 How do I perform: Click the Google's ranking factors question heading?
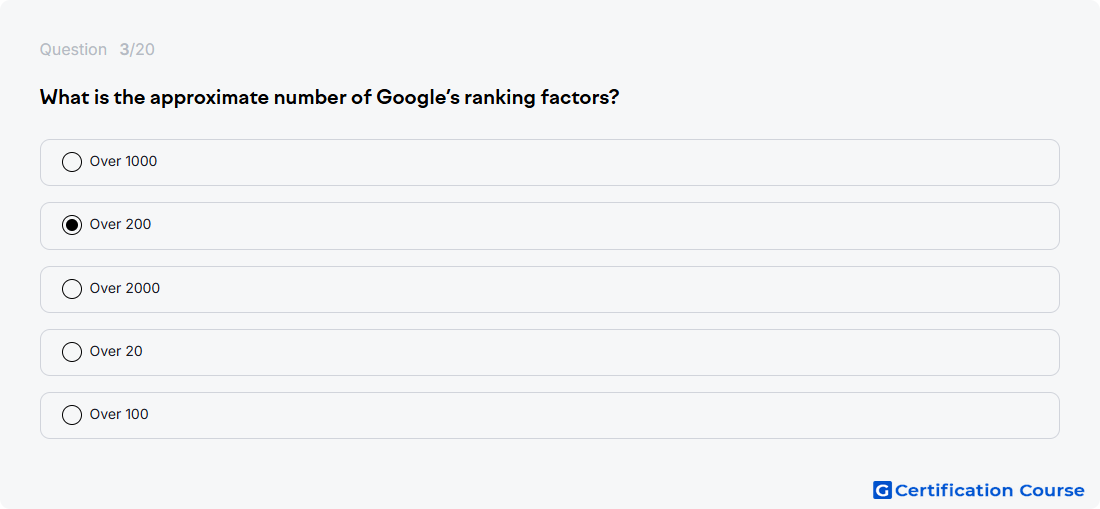pyautogui.click(x=329, y=97)
